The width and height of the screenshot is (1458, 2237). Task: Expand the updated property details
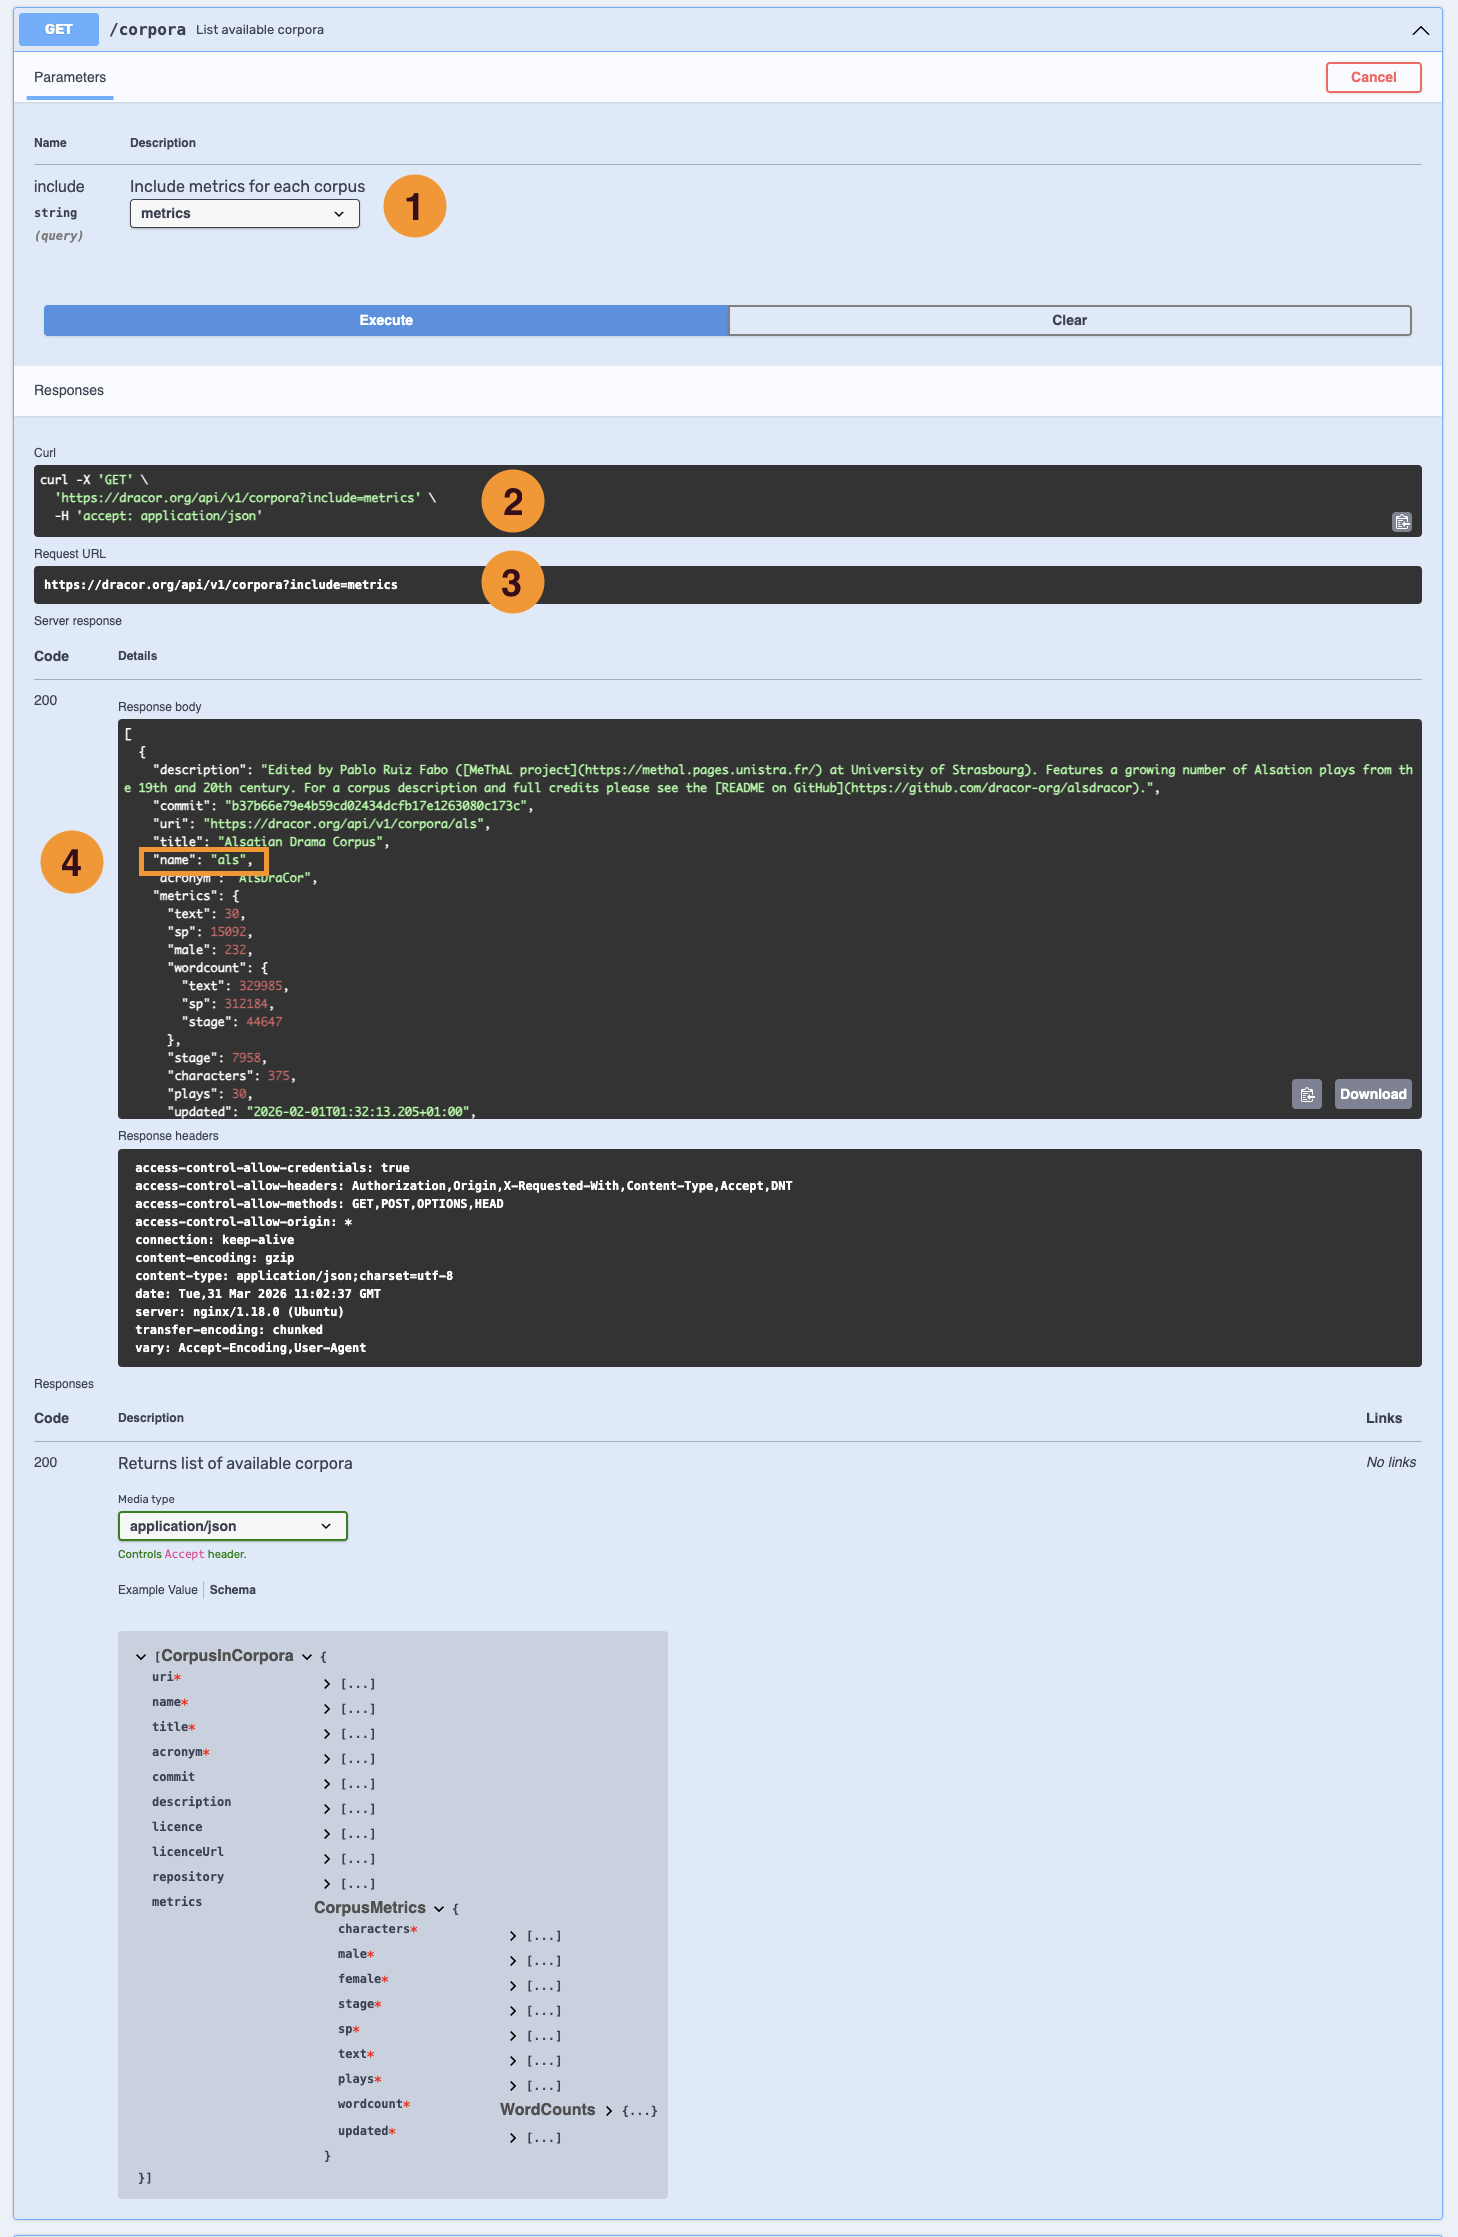[513, 2138]
